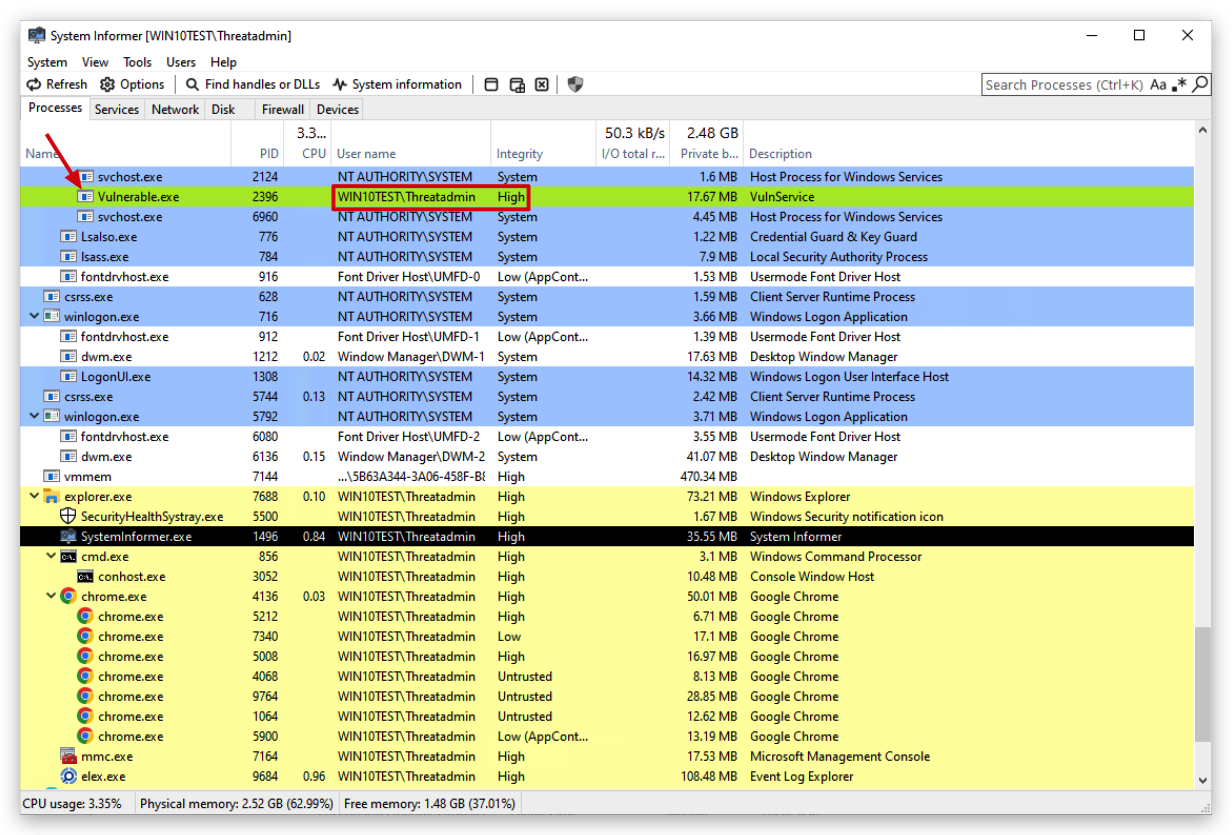1232x835 pixels.
Task: Click the cmd.exe console icon
Action: [68, 557]
